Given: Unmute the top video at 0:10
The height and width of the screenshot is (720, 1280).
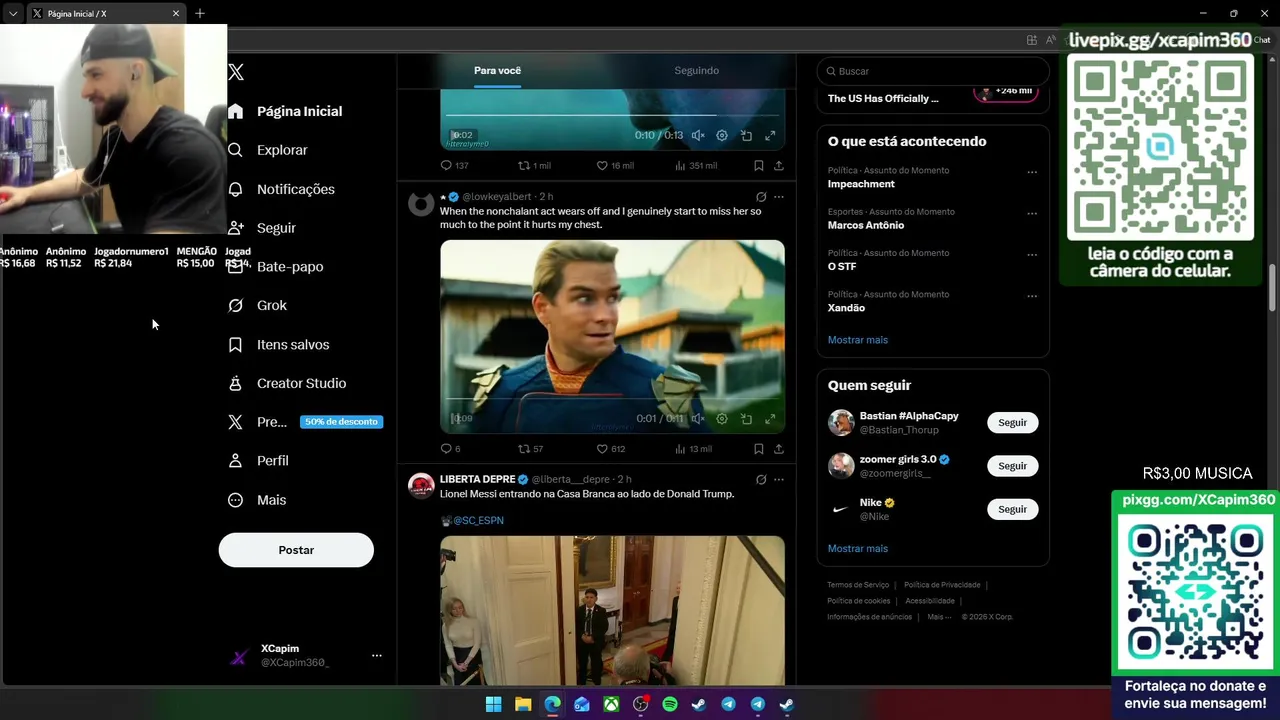Looking at the screenshot, I should [698, 135].
